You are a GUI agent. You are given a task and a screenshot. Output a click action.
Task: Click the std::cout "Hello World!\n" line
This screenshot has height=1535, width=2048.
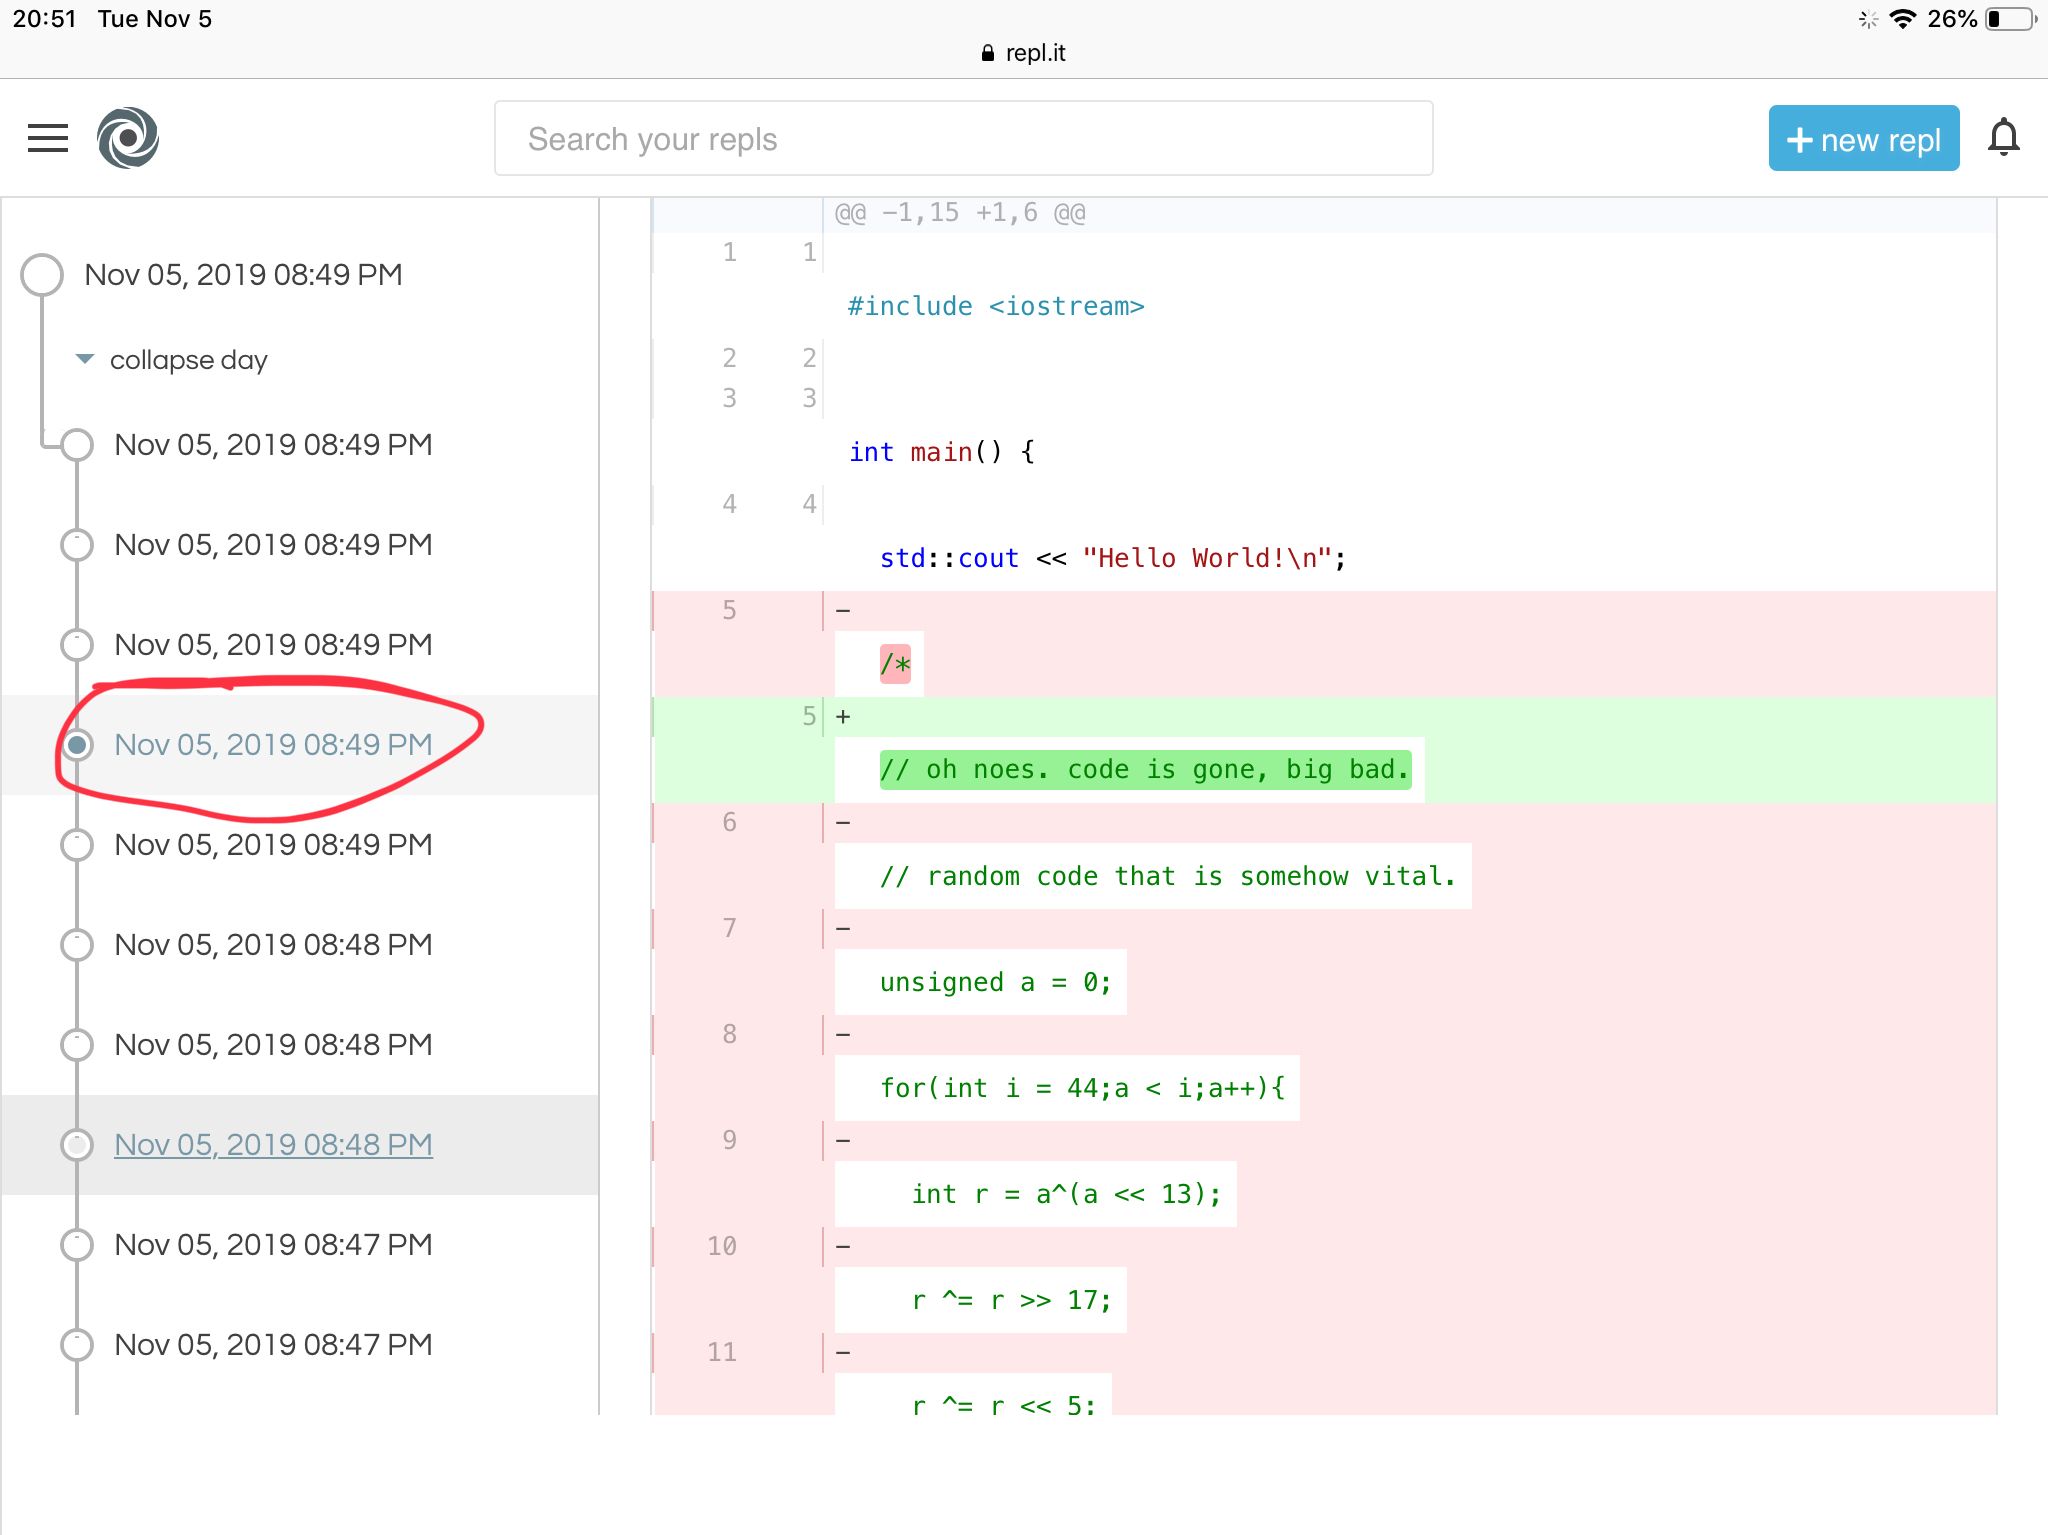pos(1113,558)
